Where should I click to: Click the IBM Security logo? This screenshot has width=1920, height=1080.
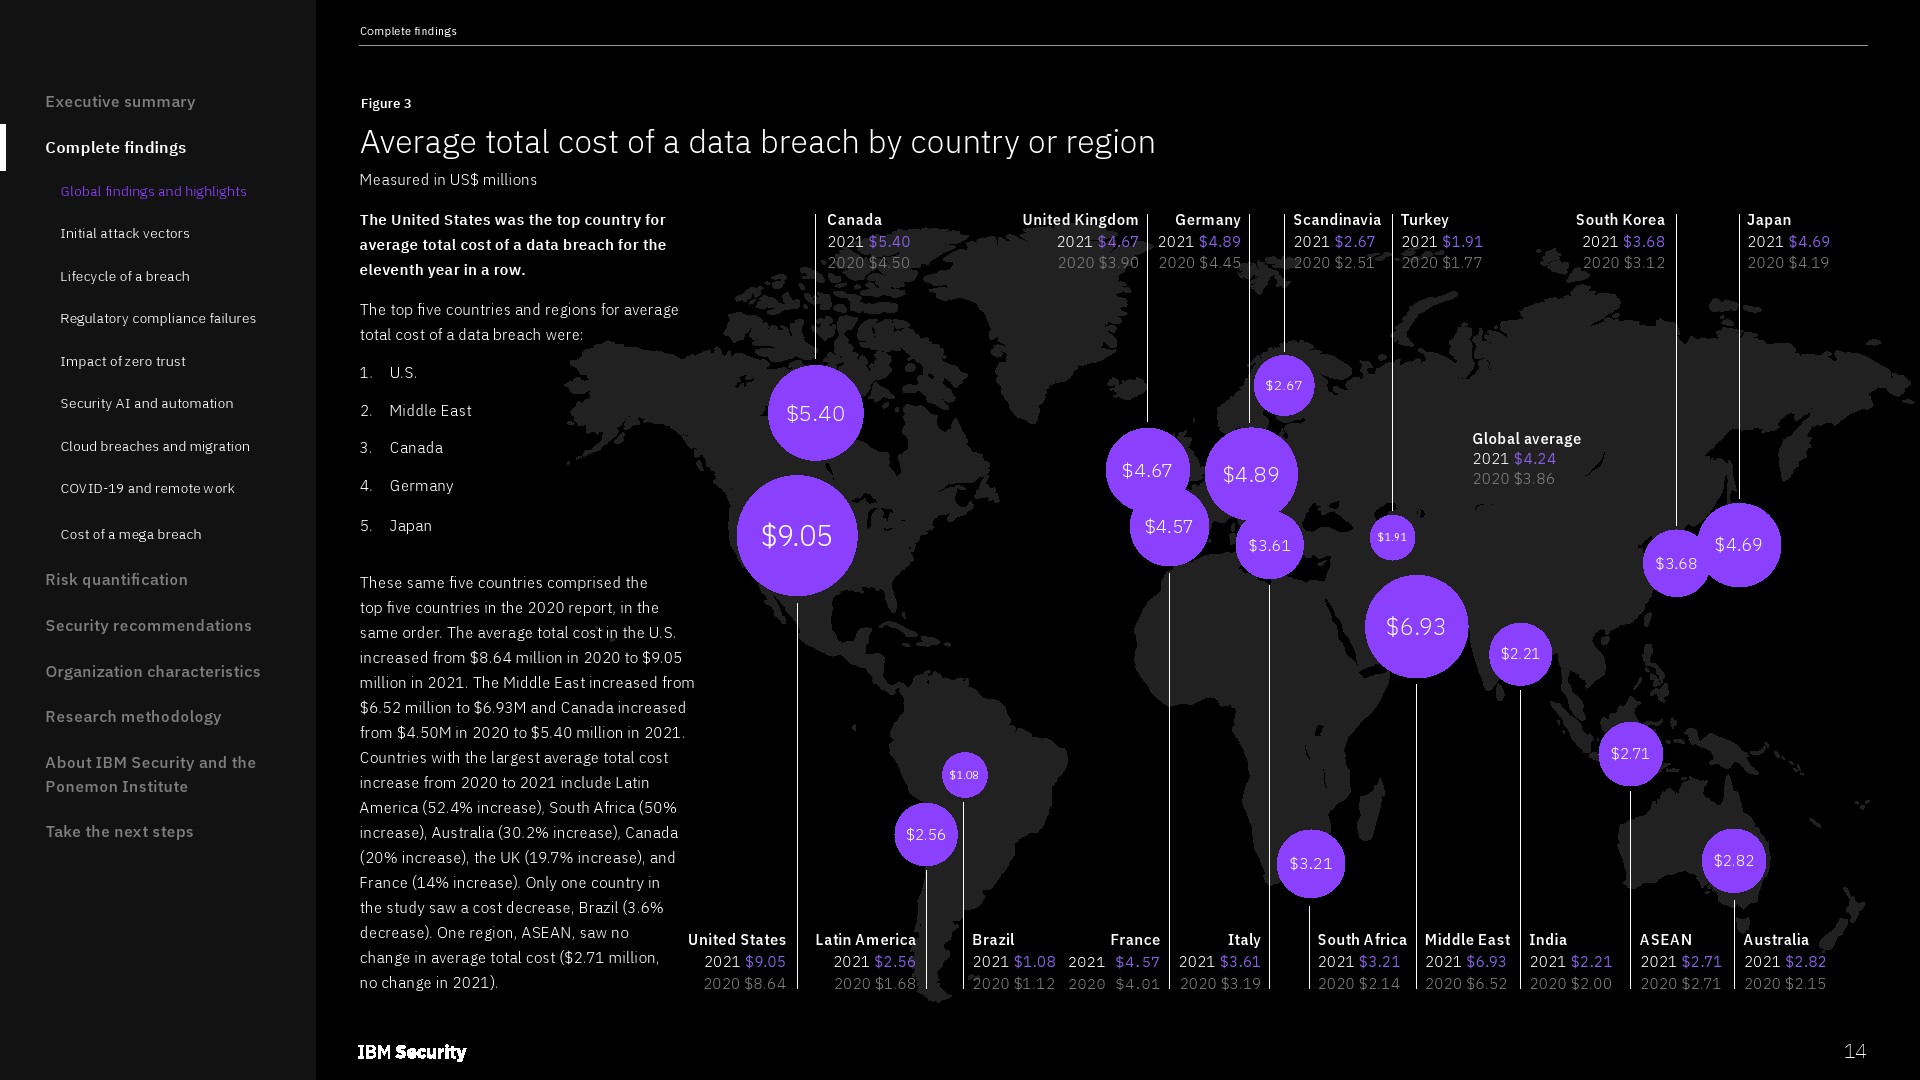(412, 1052)
